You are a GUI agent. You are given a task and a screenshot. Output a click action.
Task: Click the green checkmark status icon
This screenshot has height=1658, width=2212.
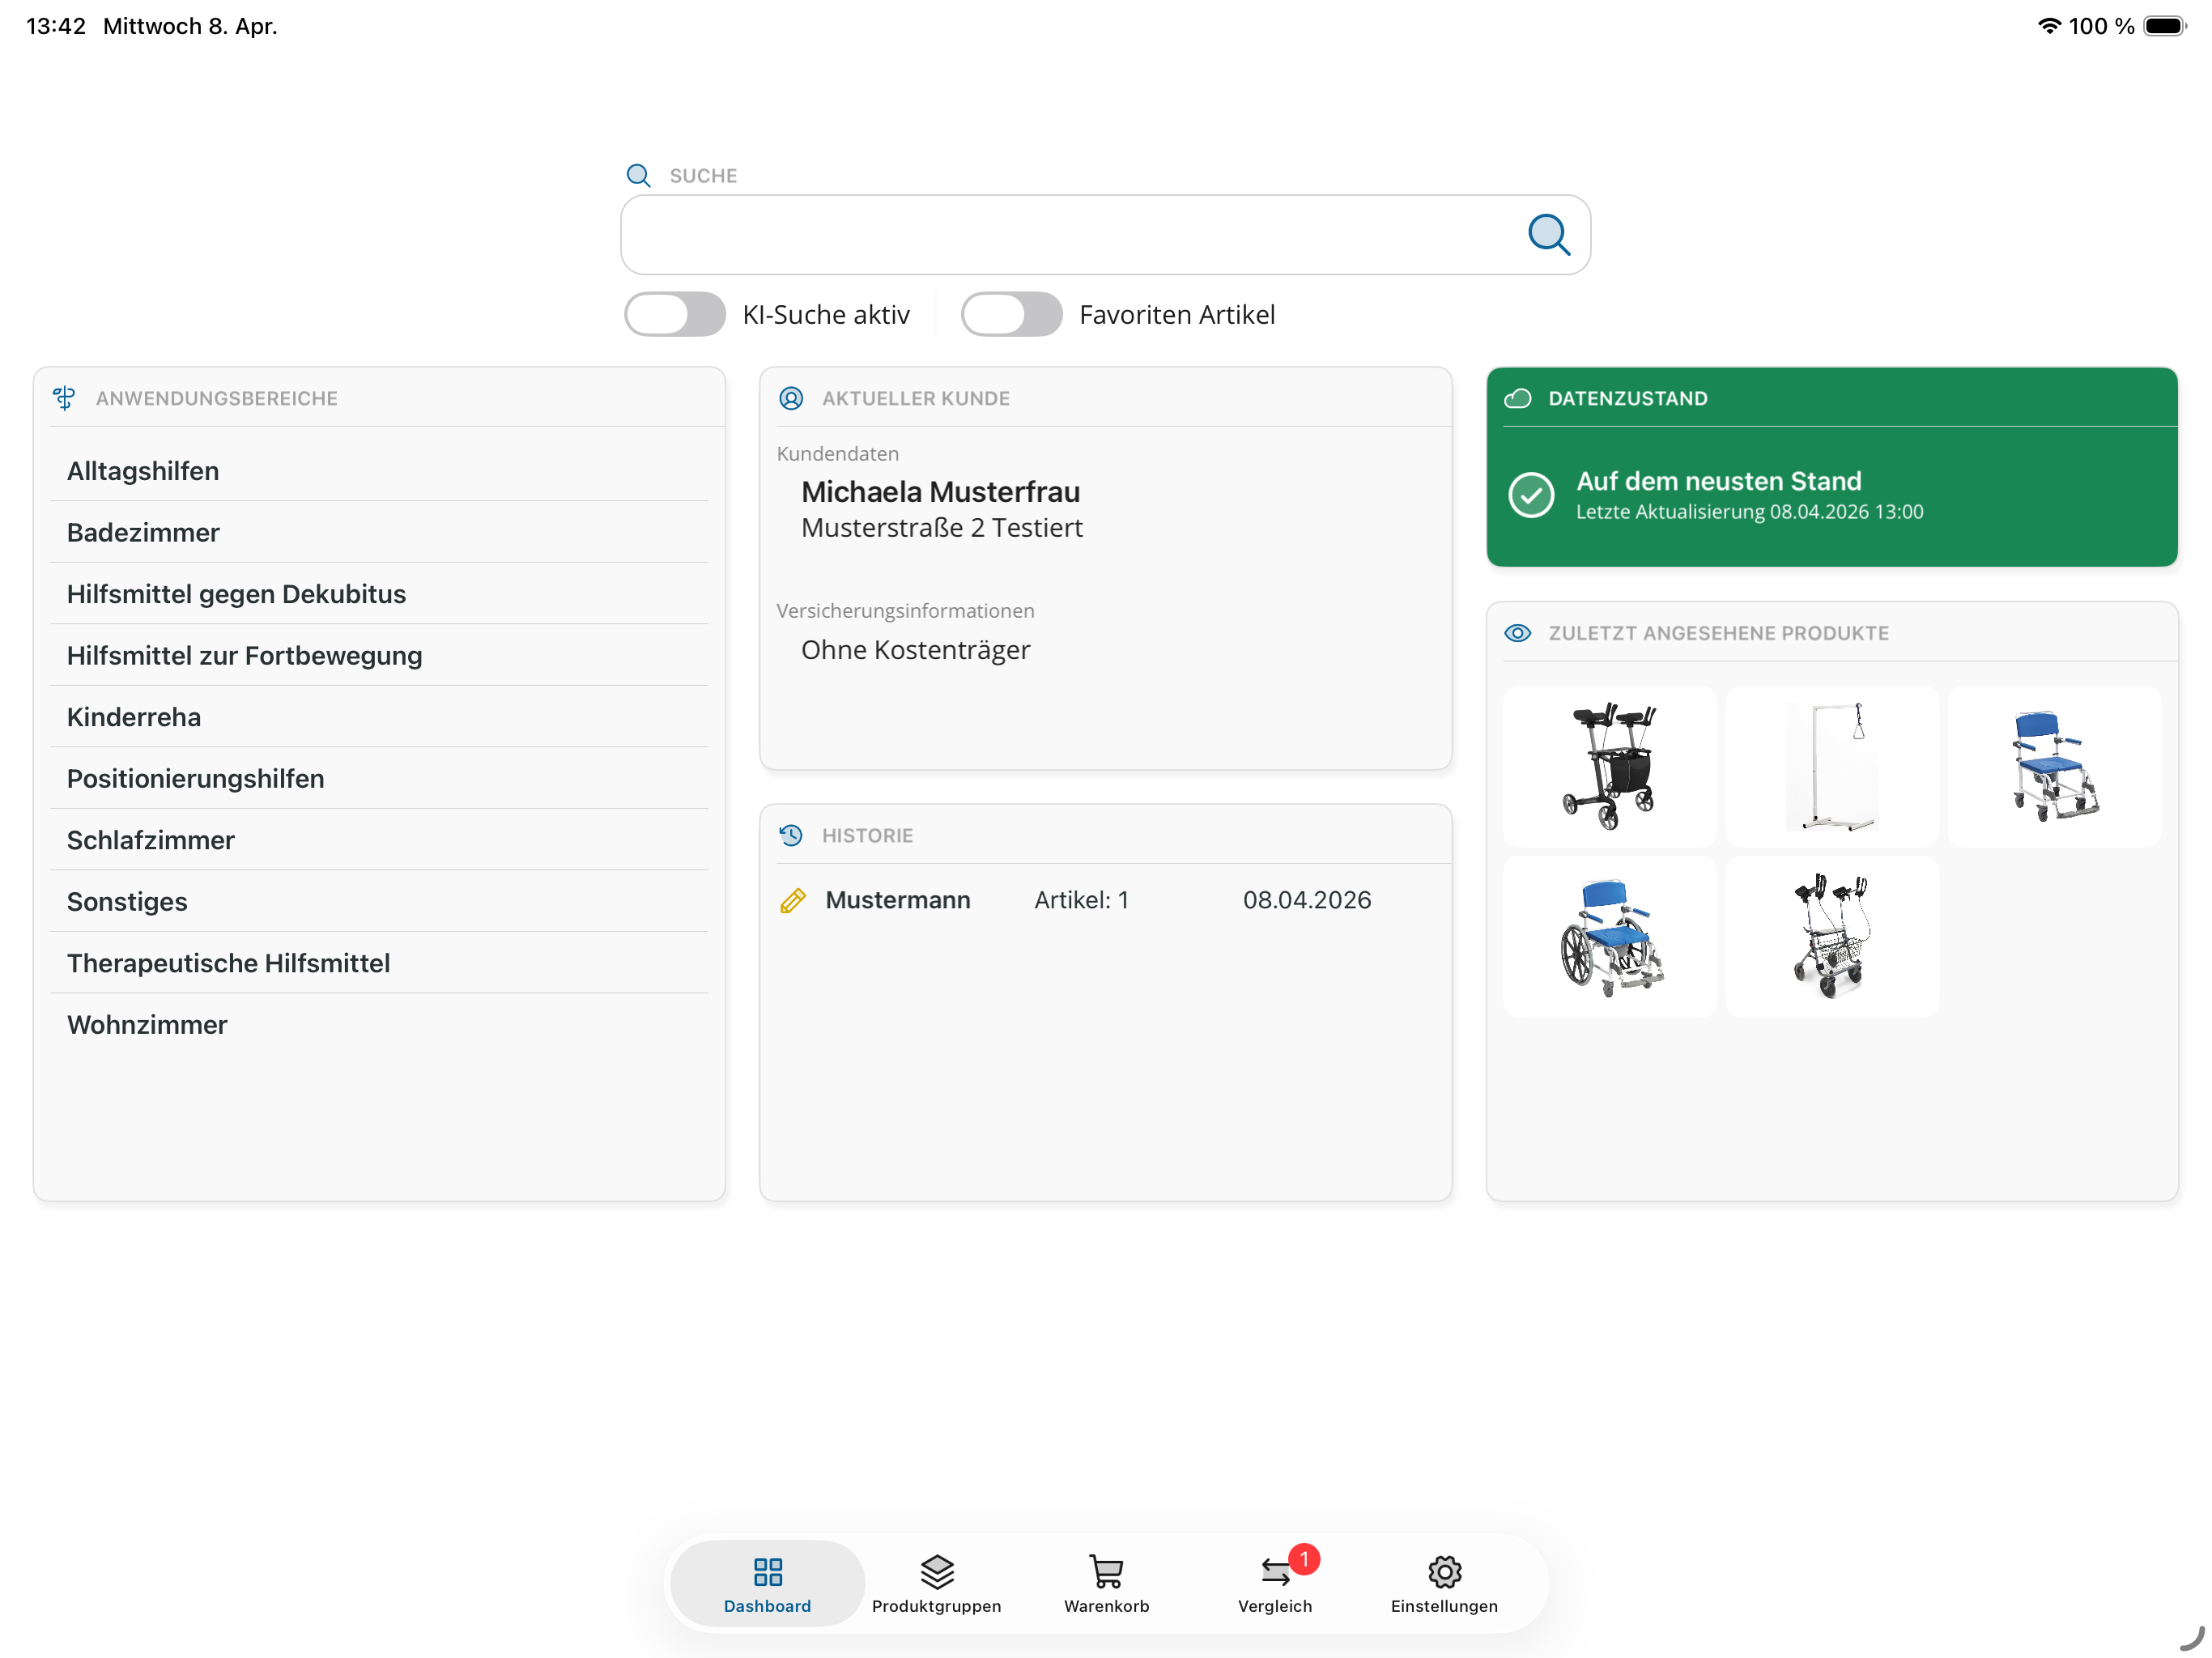pos(1530,494)
